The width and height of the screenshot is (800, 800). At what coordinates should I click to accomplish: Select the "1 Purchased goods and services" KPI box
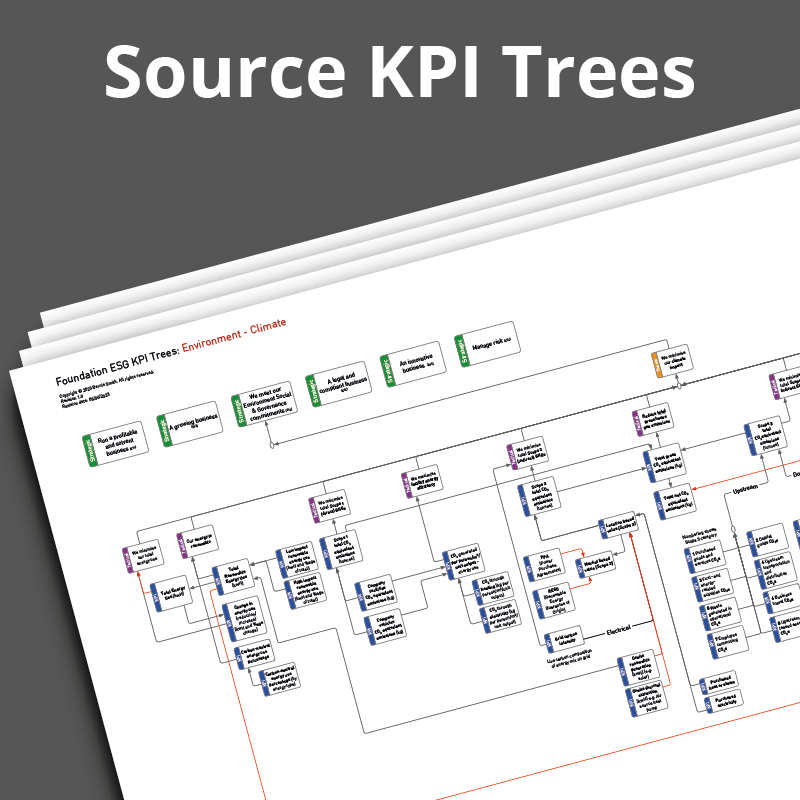pos(704,557)
